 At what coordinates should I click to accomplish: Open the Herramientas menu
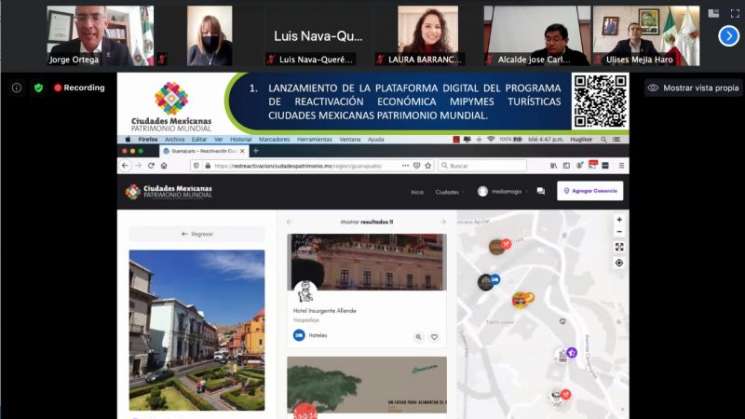pyautogui.click(x=314, y=140)
